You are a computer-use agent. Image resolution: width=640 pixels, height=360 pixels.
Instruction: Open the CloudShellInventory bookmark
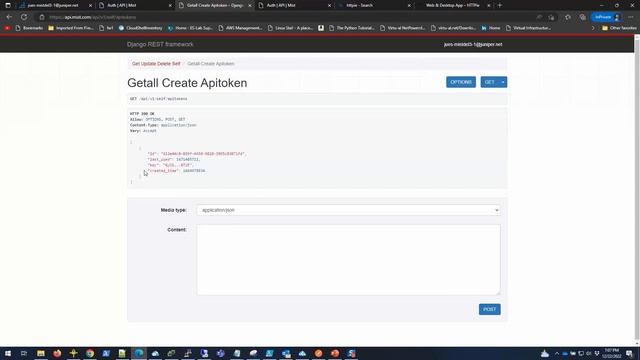pos(140,28)
